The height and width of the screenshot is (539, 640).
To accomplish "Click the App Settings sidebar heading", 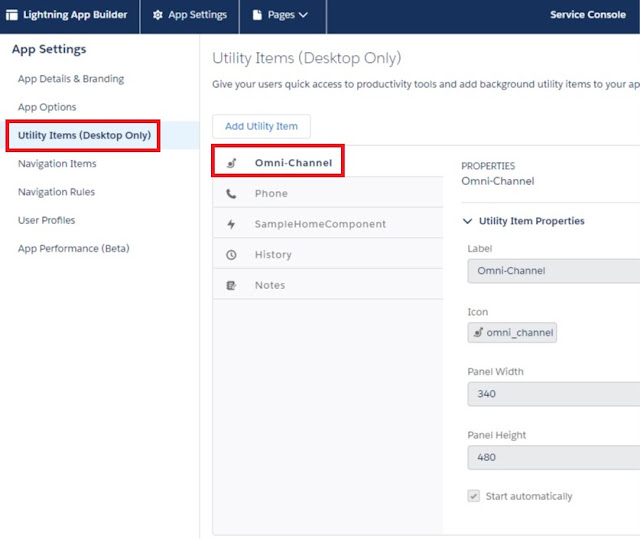I will (x=49, y=49).
